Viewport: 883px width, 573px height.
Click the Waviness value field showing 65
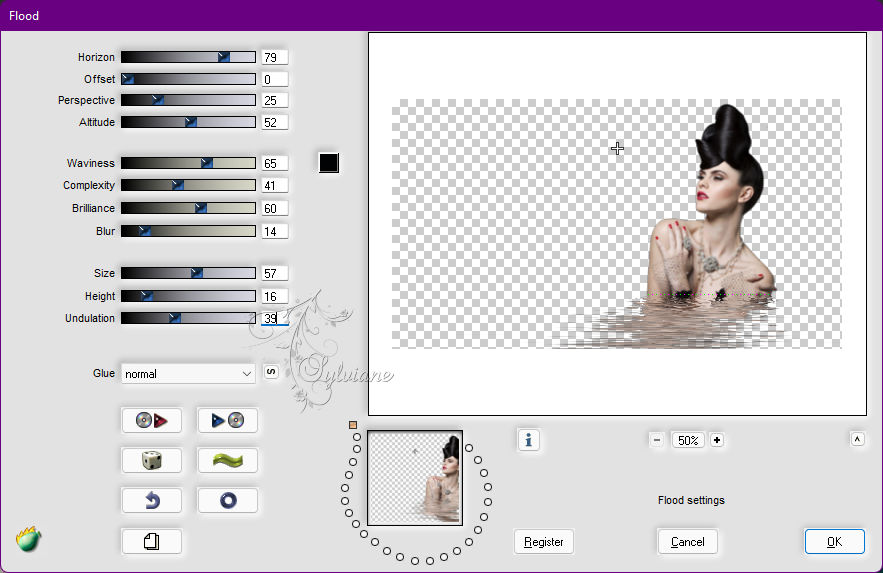click(275, 163)
